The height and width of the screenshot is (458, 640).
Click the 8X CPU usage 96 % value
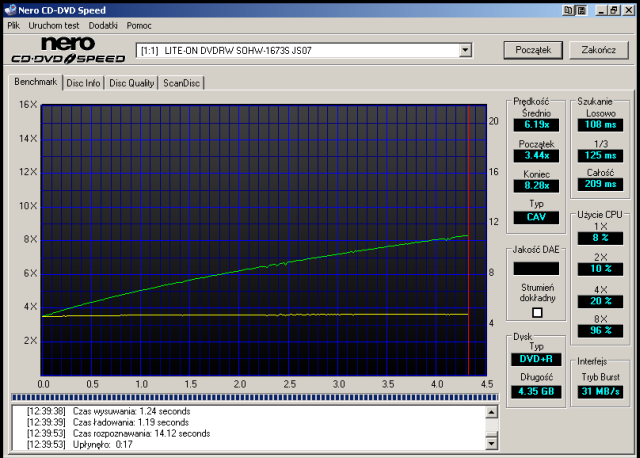pyautogui.click(x=600, y=331)
